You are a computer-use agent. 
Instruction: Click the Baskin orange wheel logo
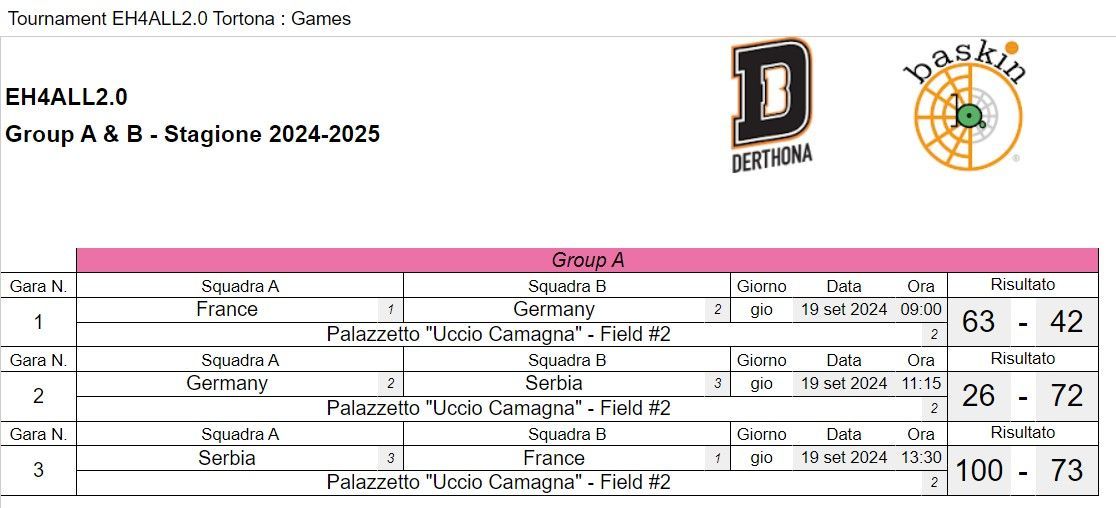[x=968, y=105]
